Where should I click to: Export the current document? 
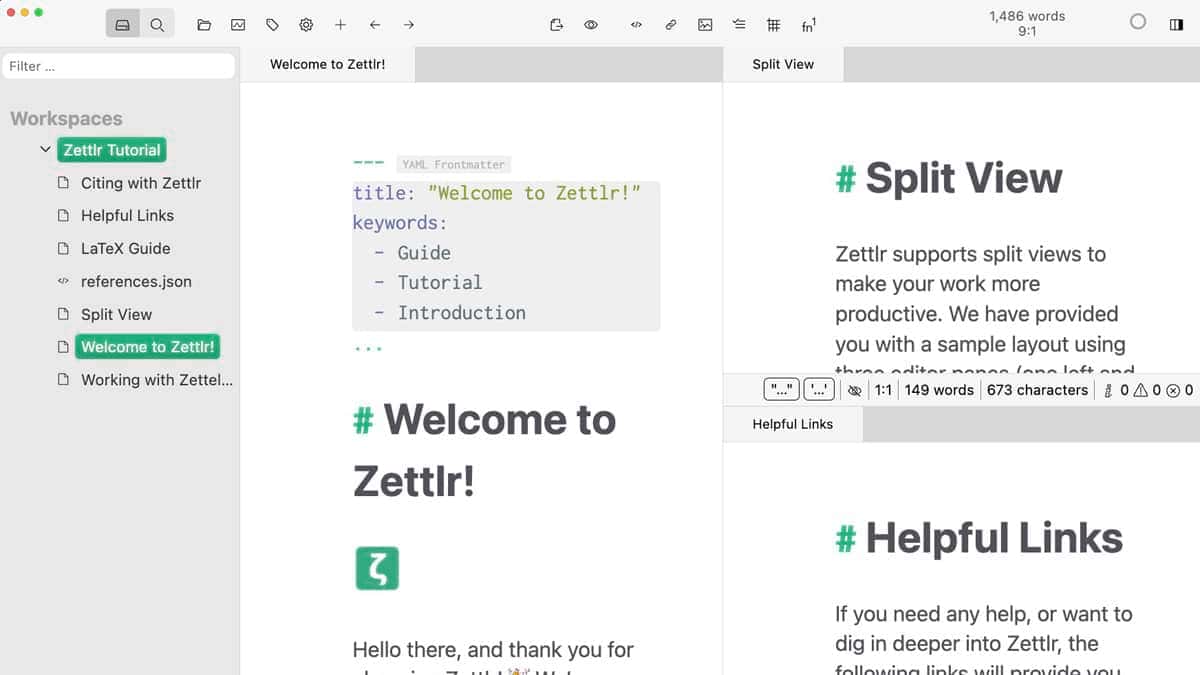click(x=556, y=24)
